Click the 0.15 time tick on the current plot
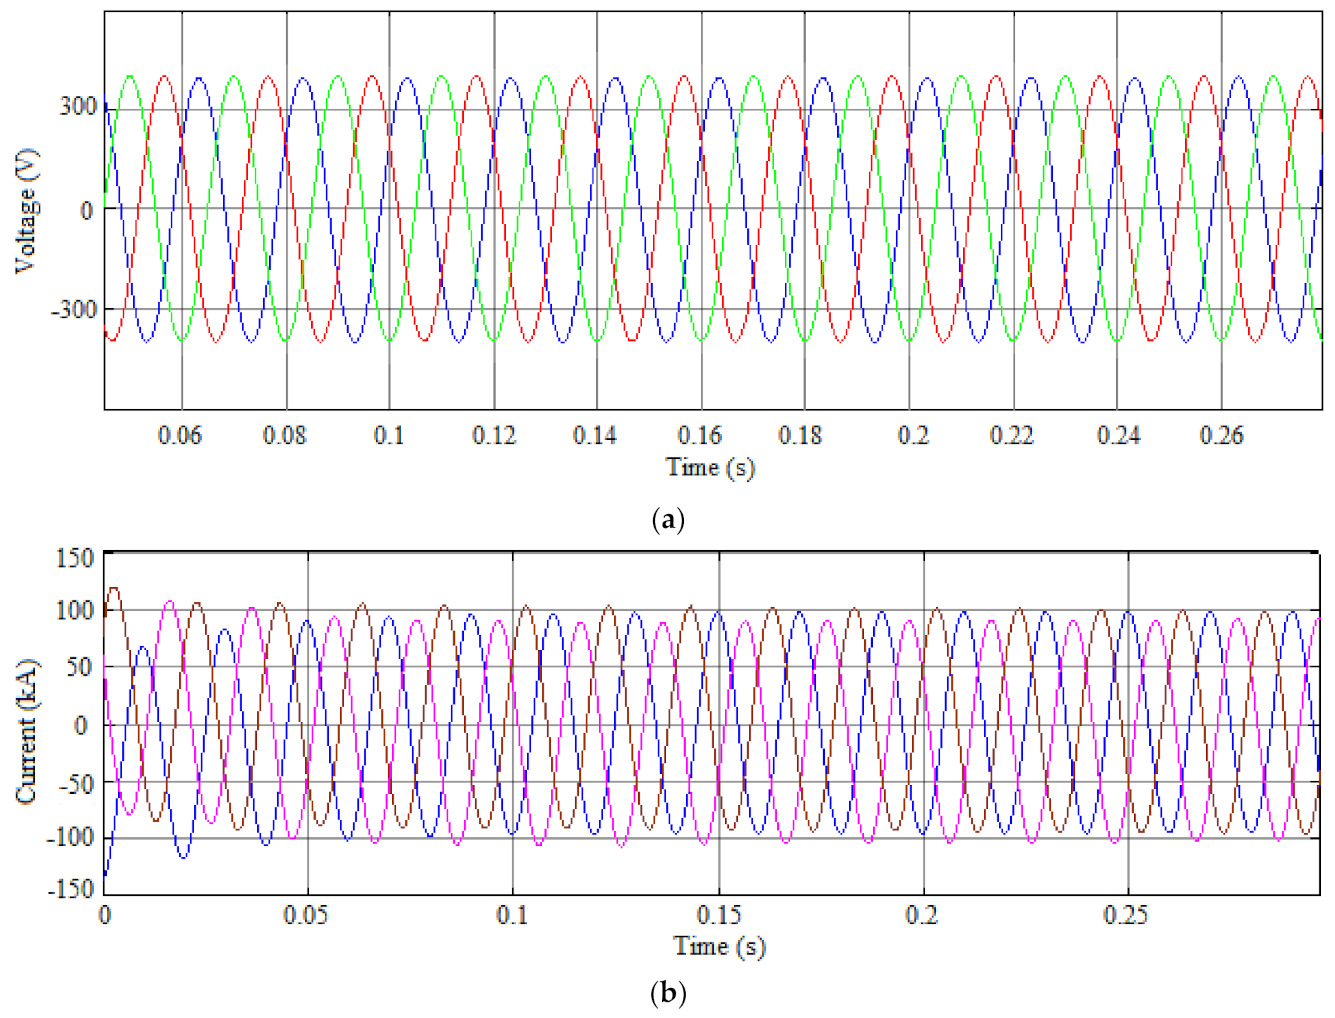Image resolution: width=1335 pixels, height=1018 pixels. click(719, 914)
